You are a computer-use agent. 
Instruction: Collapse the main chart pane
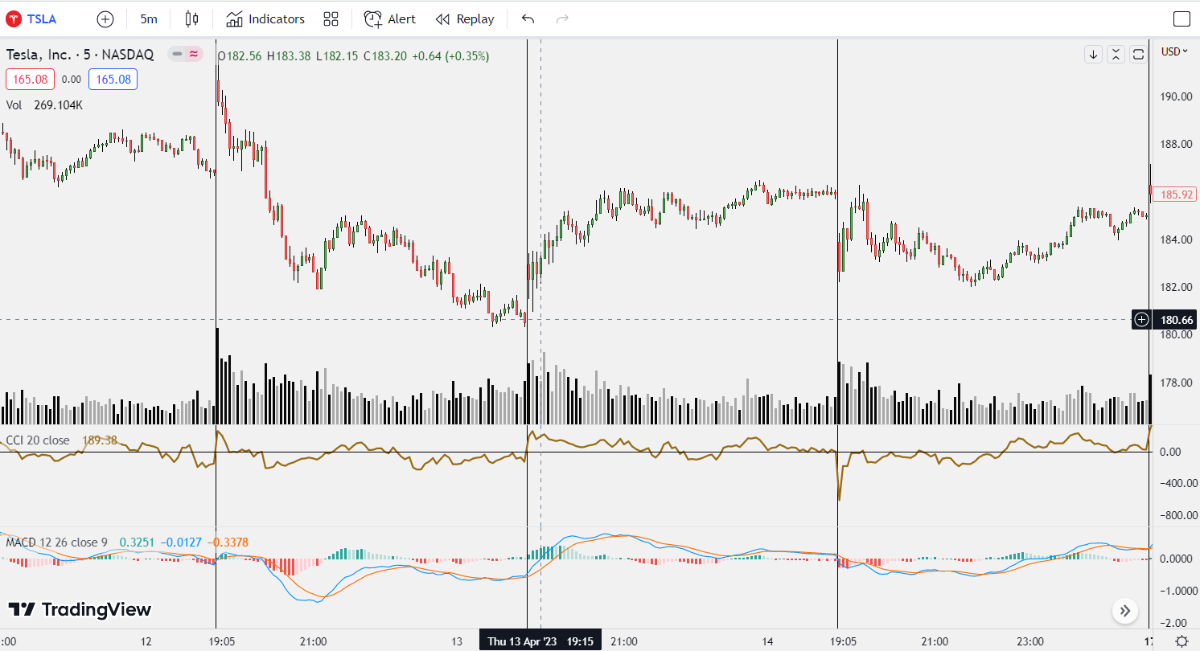coord(1116,55)
